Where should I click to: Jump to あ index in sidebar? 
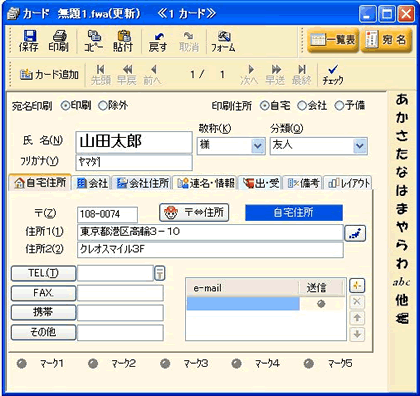tap(402, 99)
